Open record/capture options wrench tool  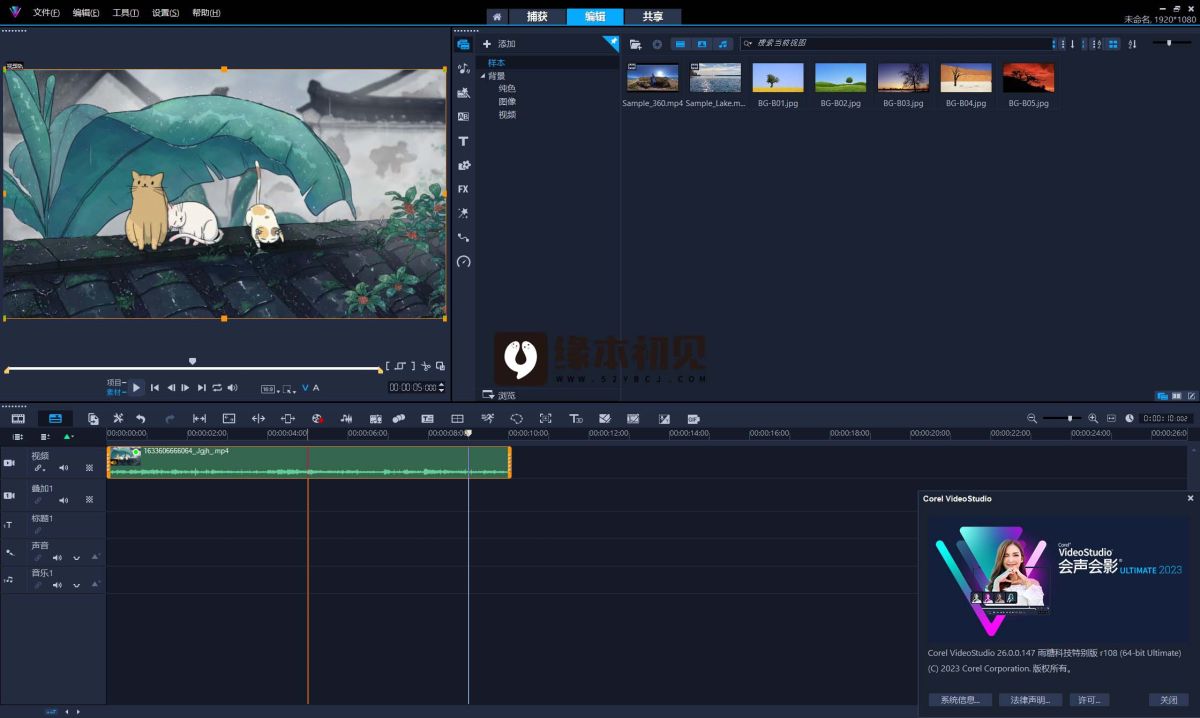tap(118, 418)
